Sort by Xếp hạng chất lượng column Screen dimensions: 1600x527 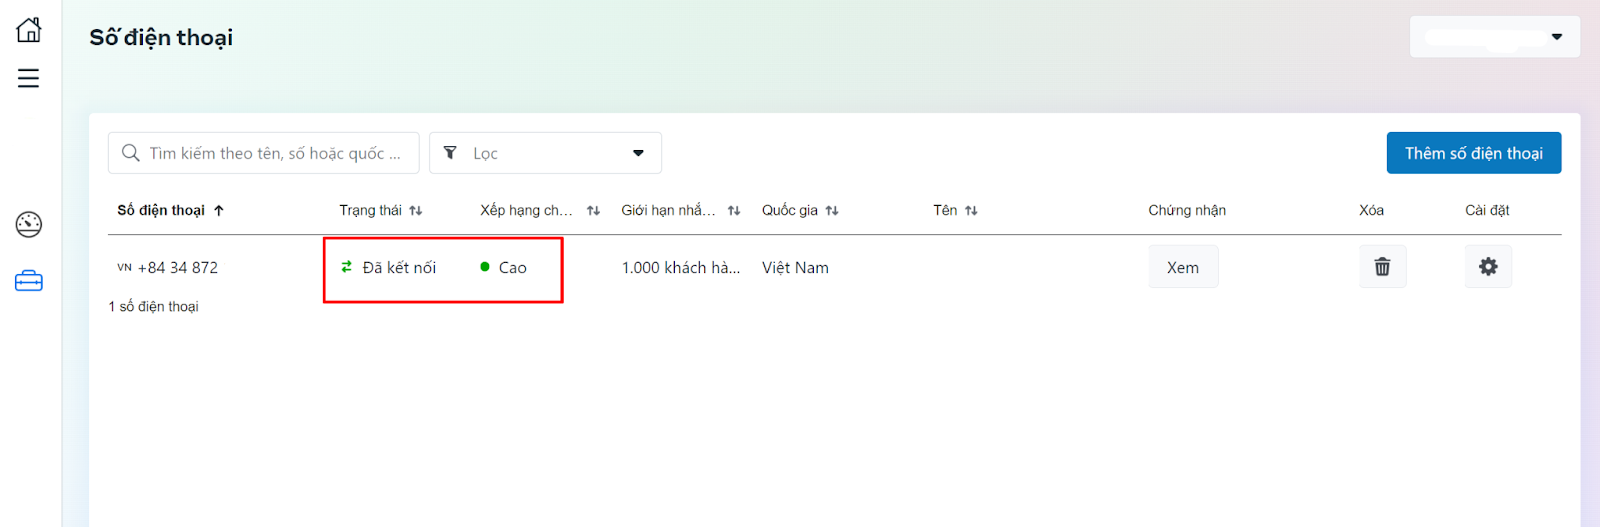(593, 210)
